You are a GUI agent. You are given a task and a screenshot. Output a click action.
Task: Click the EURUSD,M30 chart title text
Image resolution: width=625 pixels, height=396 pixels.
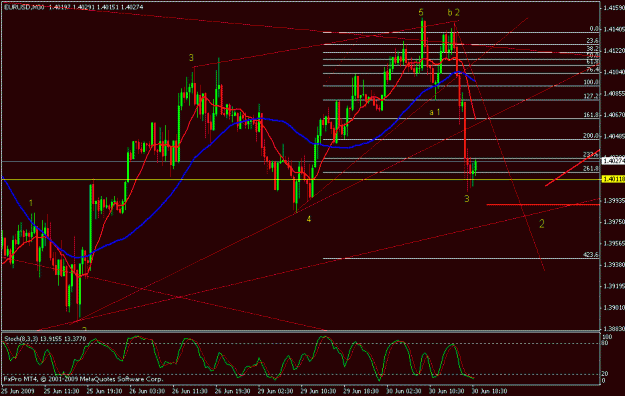tap(24, 7)
